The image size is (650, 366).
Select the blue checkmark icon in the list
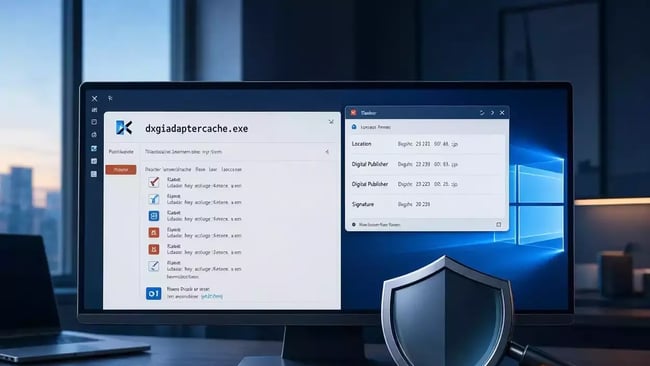tap(154, 199)
